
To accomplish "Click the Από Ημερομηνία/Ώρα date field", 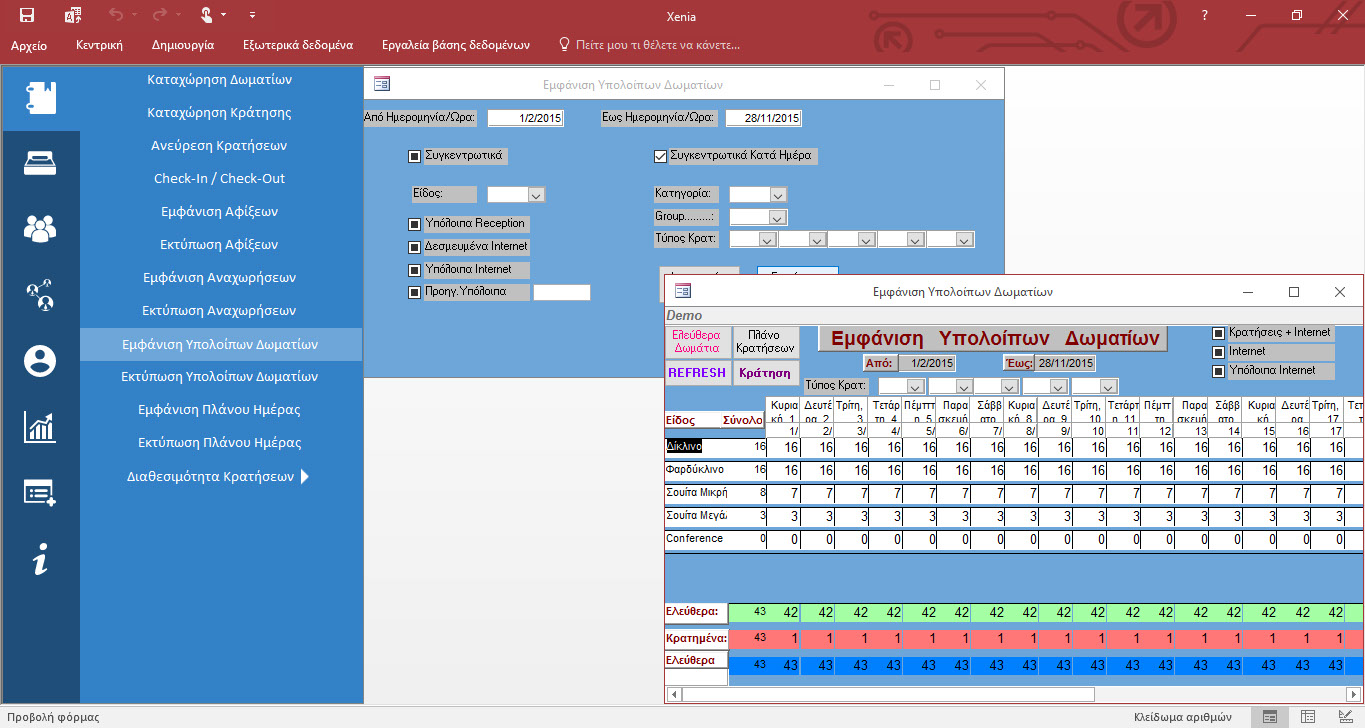I will point(526,118).
